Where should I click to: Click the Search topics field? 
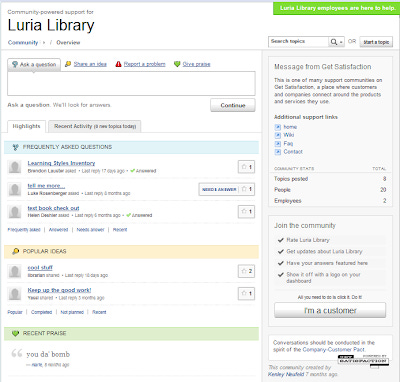pos(298,42)
